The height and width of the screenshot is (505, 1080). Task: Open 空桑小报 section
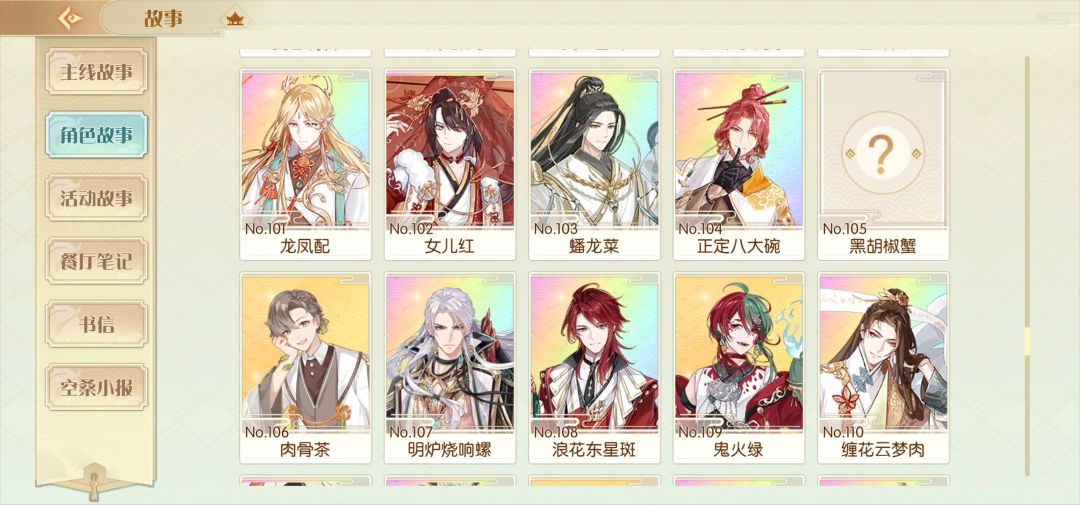[96, 387]
